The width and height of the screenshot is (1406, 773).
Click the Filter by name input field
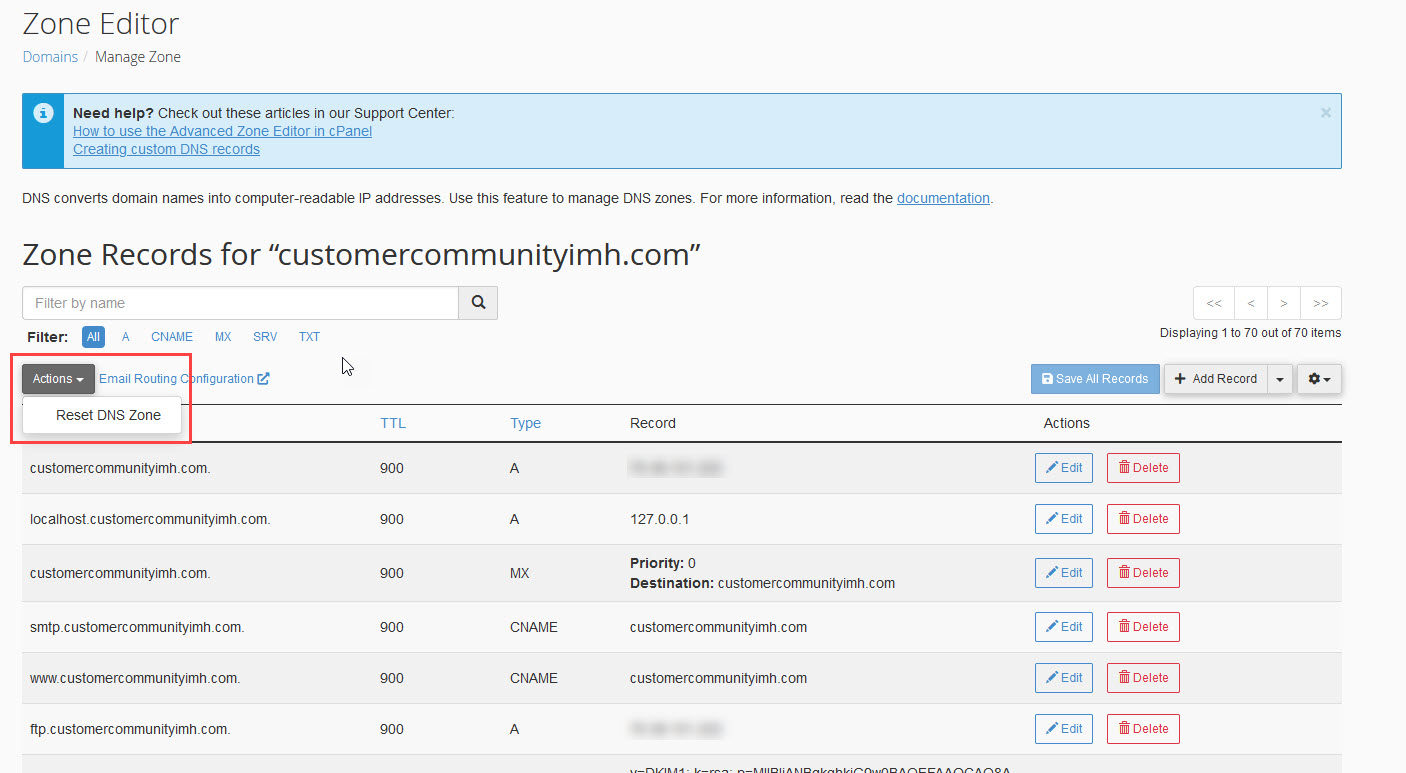(240, 303)
